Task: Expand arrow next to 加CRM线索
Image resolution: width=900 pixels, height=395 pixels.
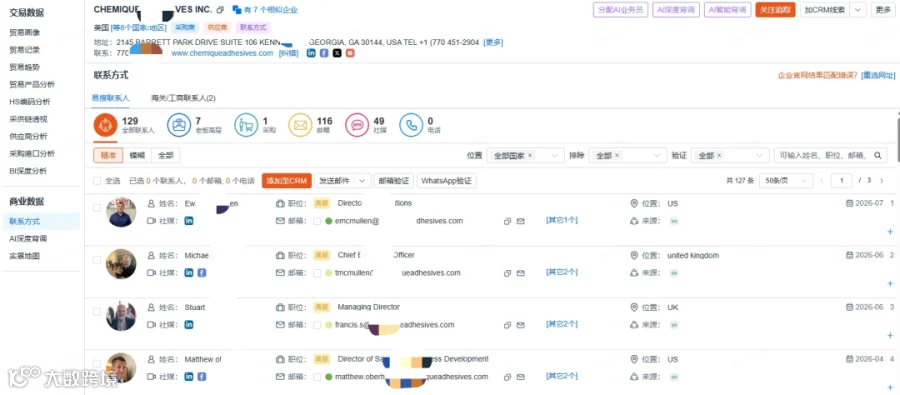Action: point(858,10)
